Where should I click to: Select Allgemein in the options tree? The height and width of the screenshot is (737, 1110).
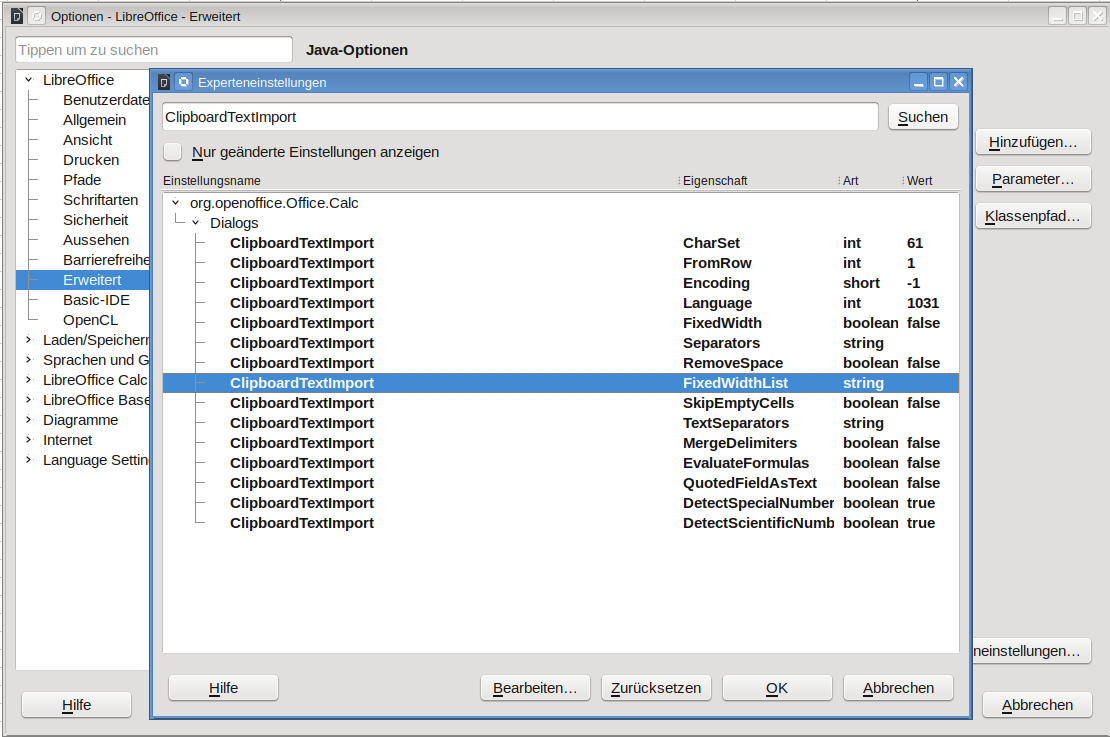tap(94, 120)
